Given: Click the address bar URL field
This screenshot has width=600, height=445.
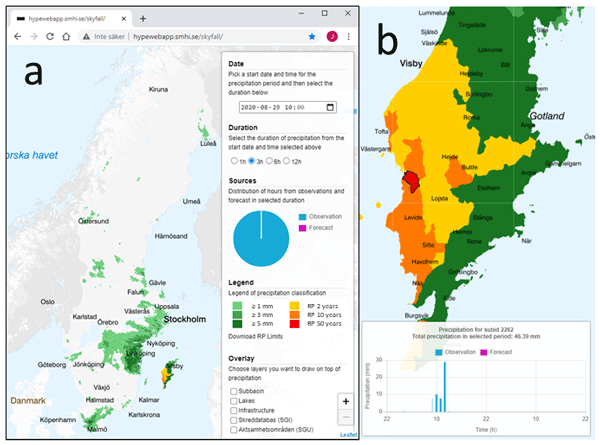Looking at the screenshot, I should point(200,36).
